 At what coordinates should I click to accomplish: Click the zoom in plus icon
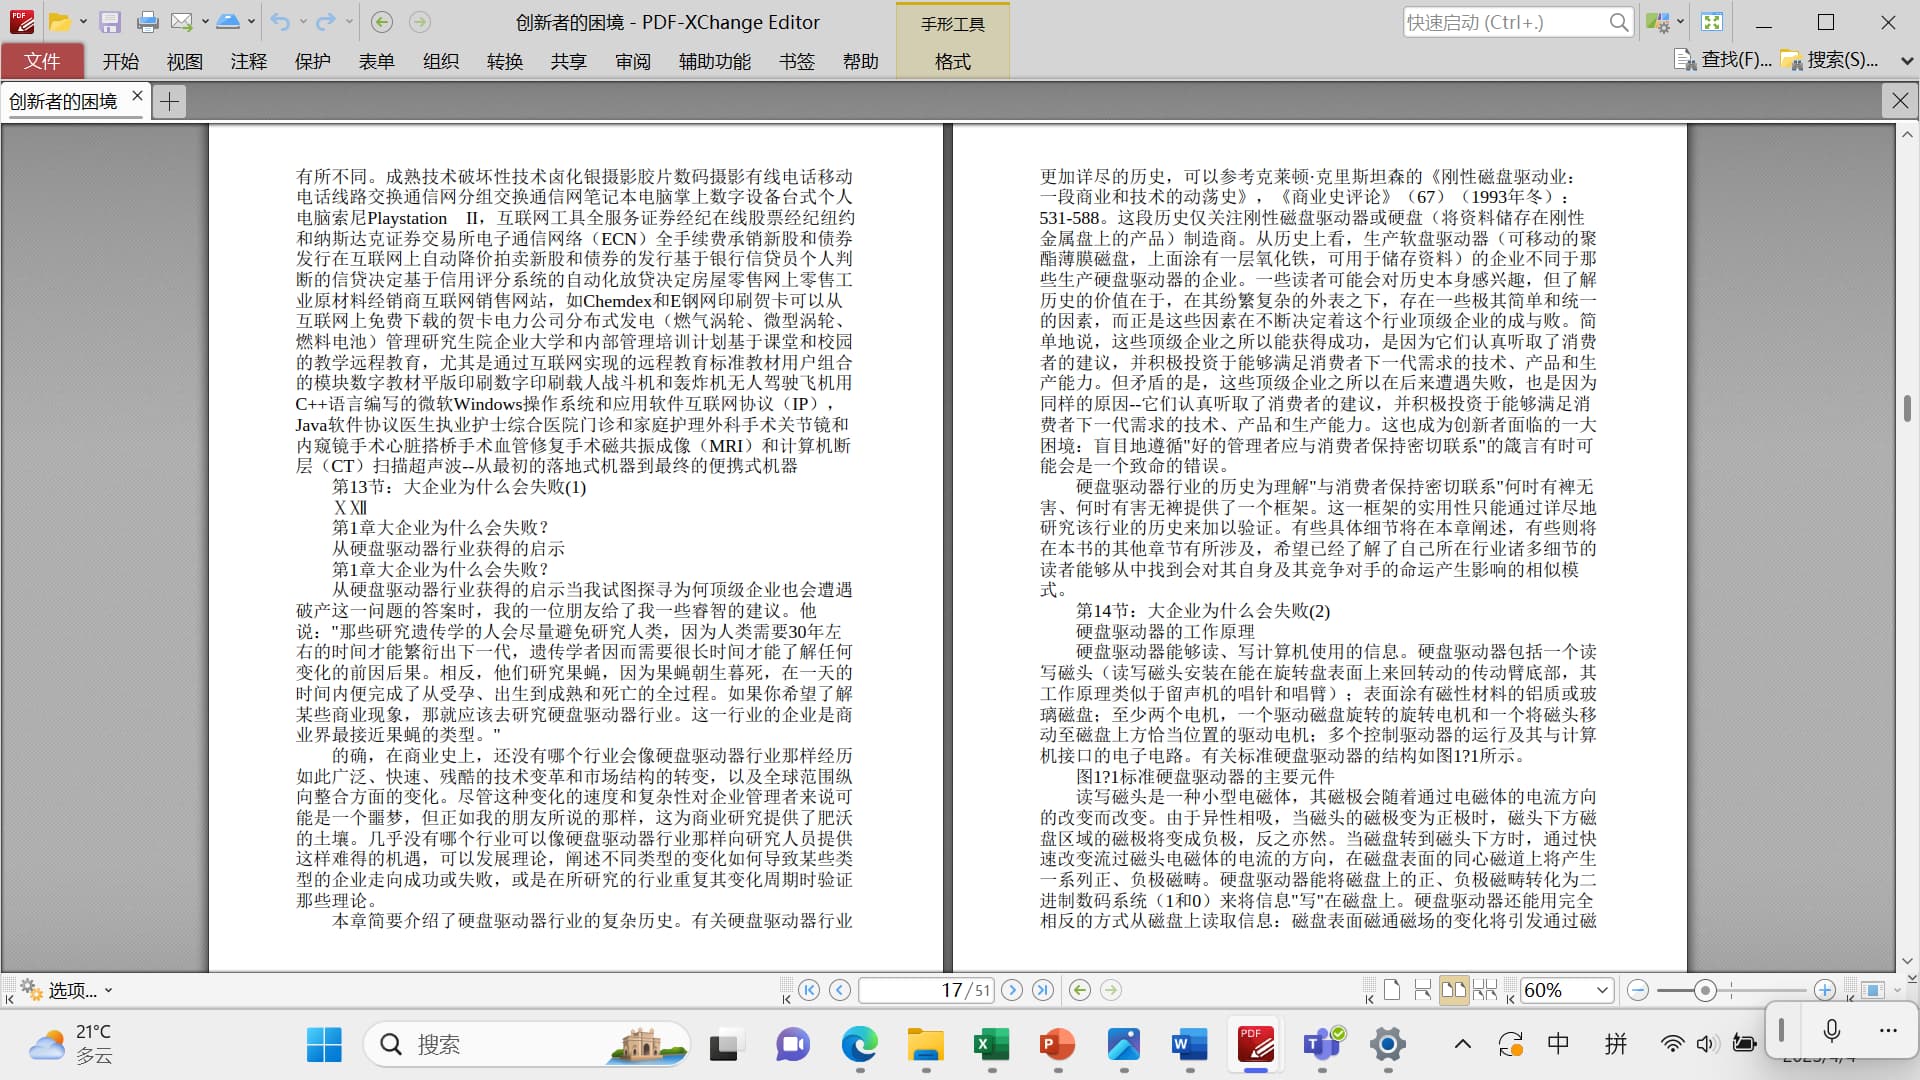(1824, 990)
